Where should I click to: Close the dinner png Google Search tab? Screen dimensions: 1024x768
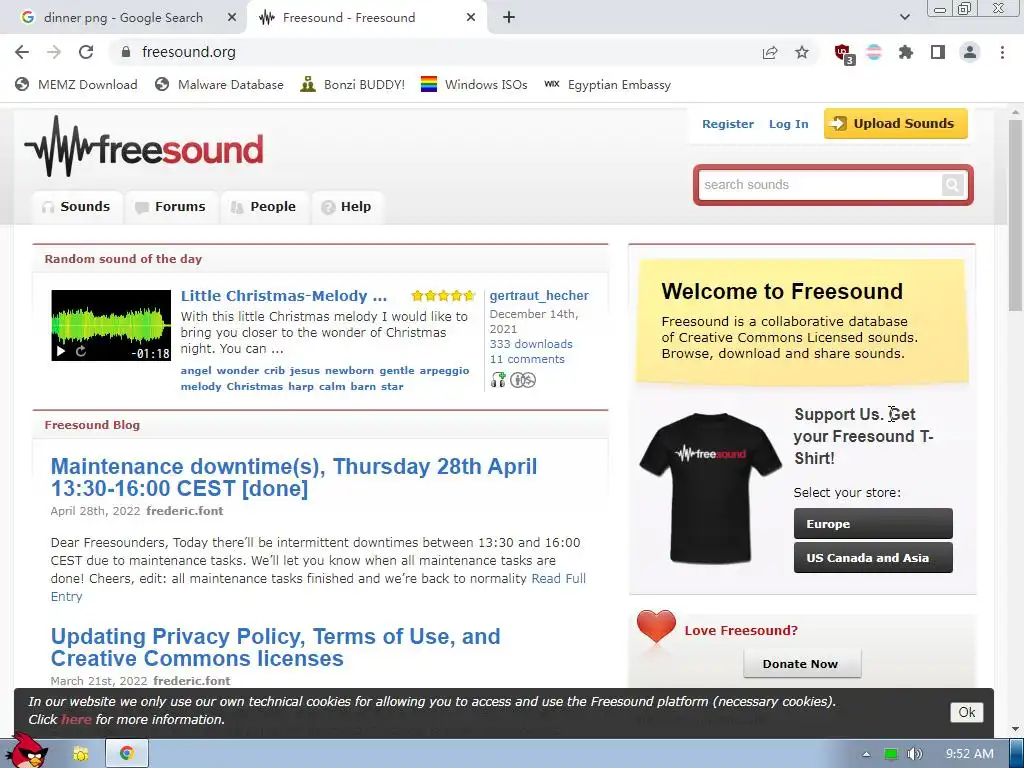[232, 18]
